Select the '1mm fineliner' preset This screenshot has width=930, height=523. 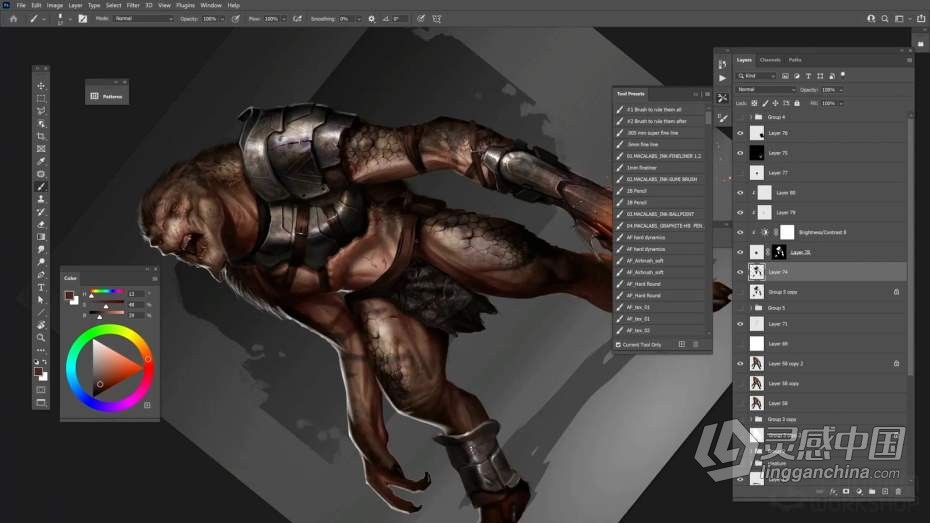click(660, 168)
